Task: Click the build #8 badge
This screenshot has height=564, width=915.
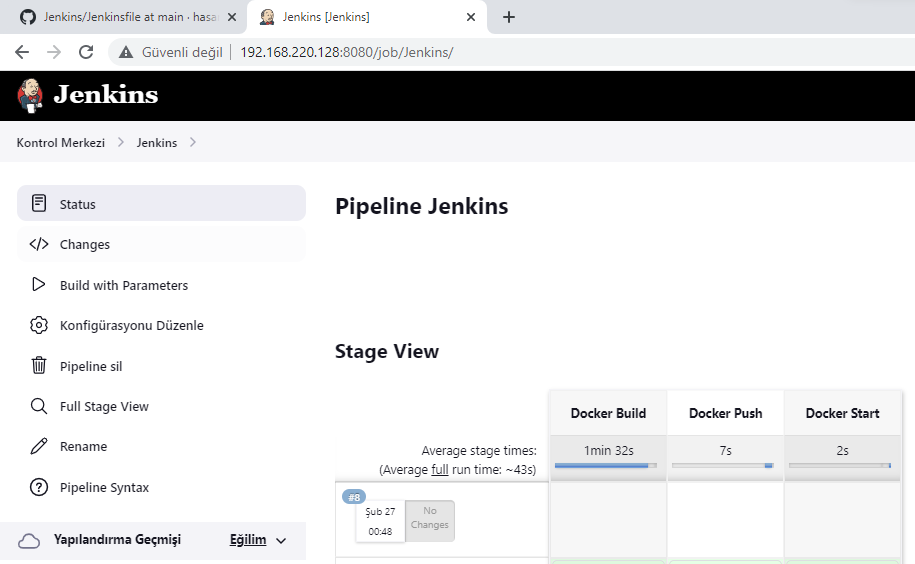Action: (354, 497)
